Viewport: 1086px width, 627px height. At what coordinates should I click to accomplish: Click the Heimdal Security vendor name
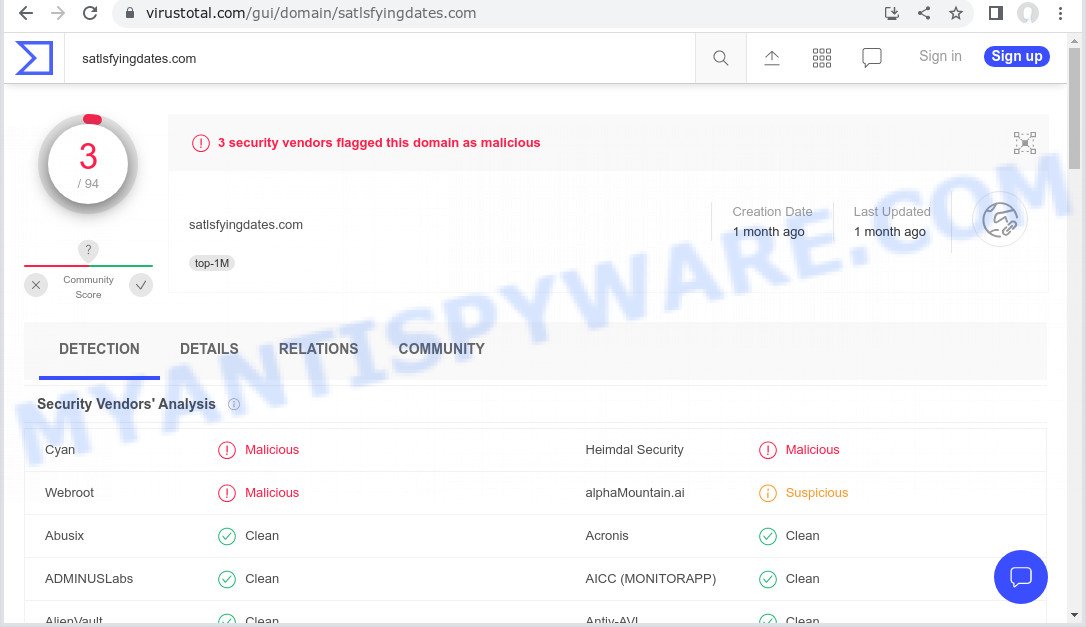coord(634,450)
